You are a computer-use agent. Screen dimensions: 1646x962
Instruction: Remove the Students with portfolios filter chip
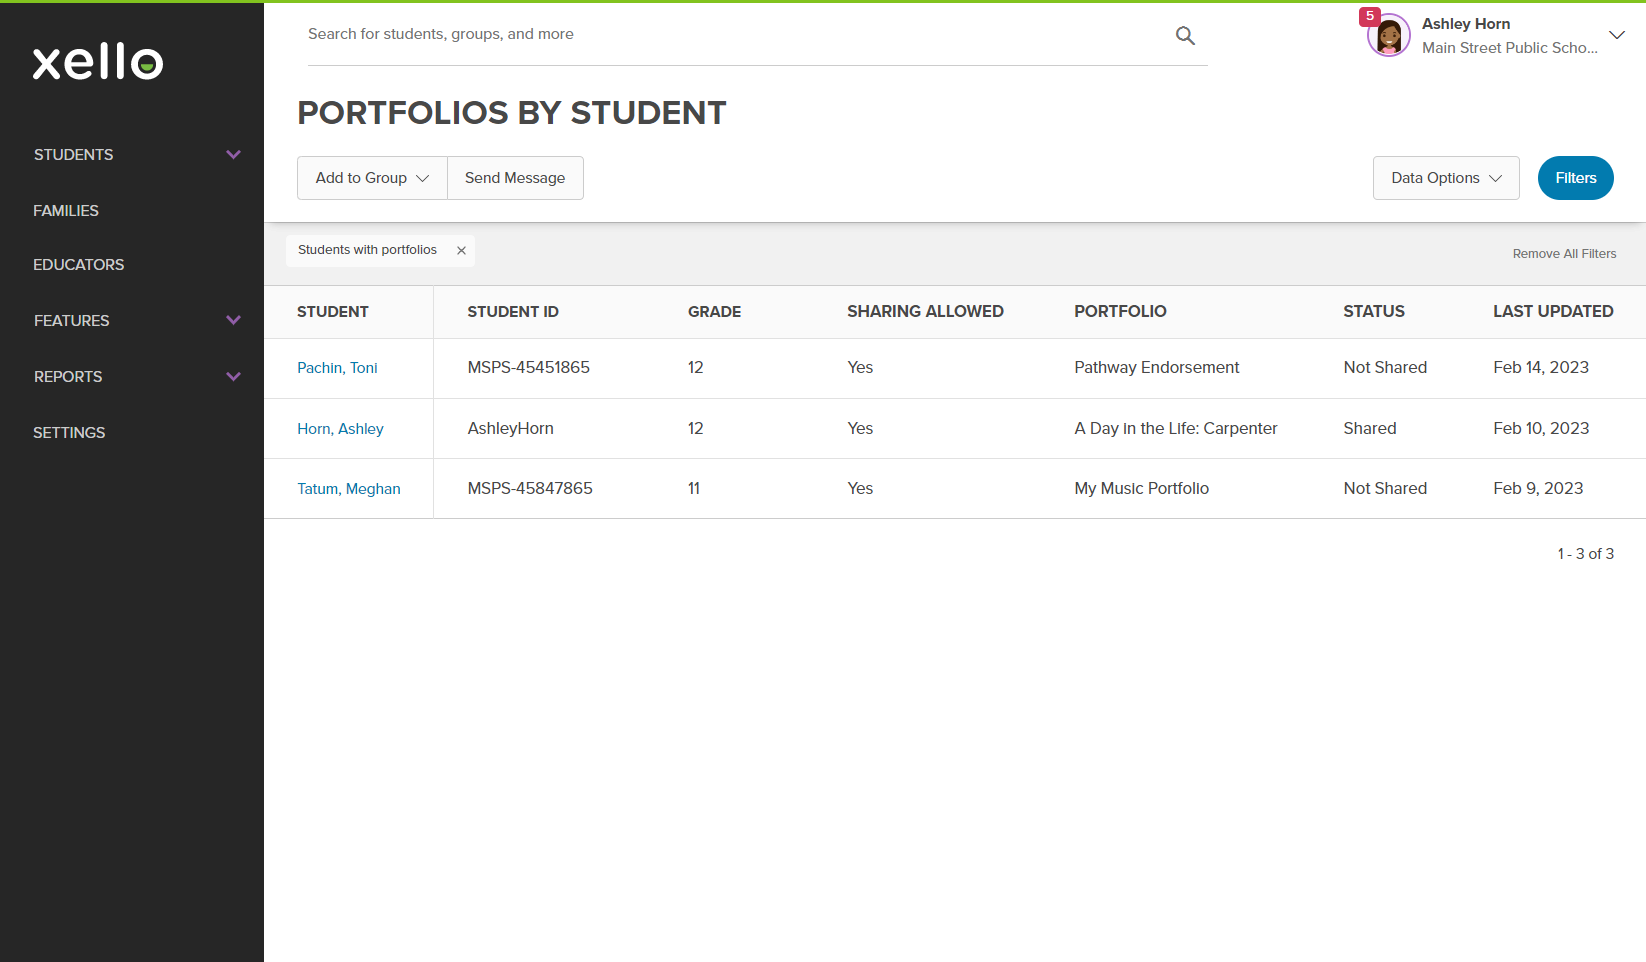click(461, 250)
